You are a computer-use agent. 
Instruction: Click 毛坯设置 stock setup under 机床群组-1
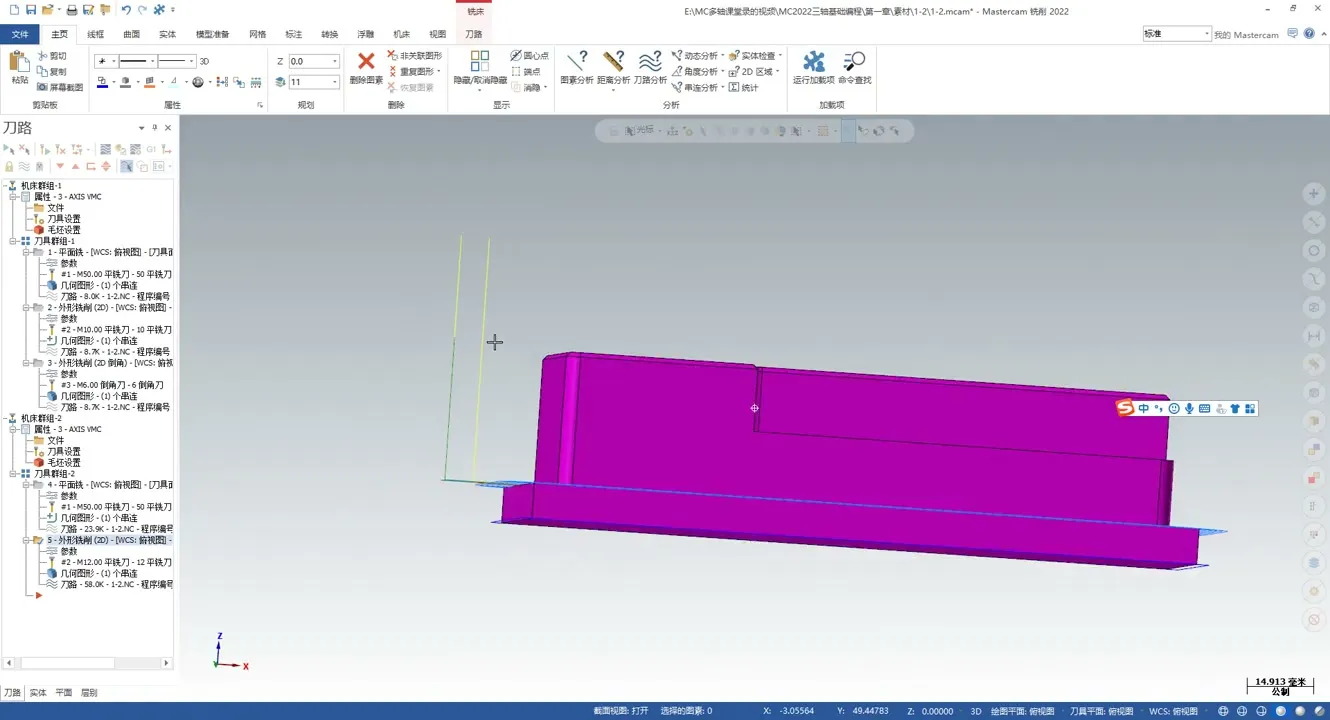(x=63, y=230)
